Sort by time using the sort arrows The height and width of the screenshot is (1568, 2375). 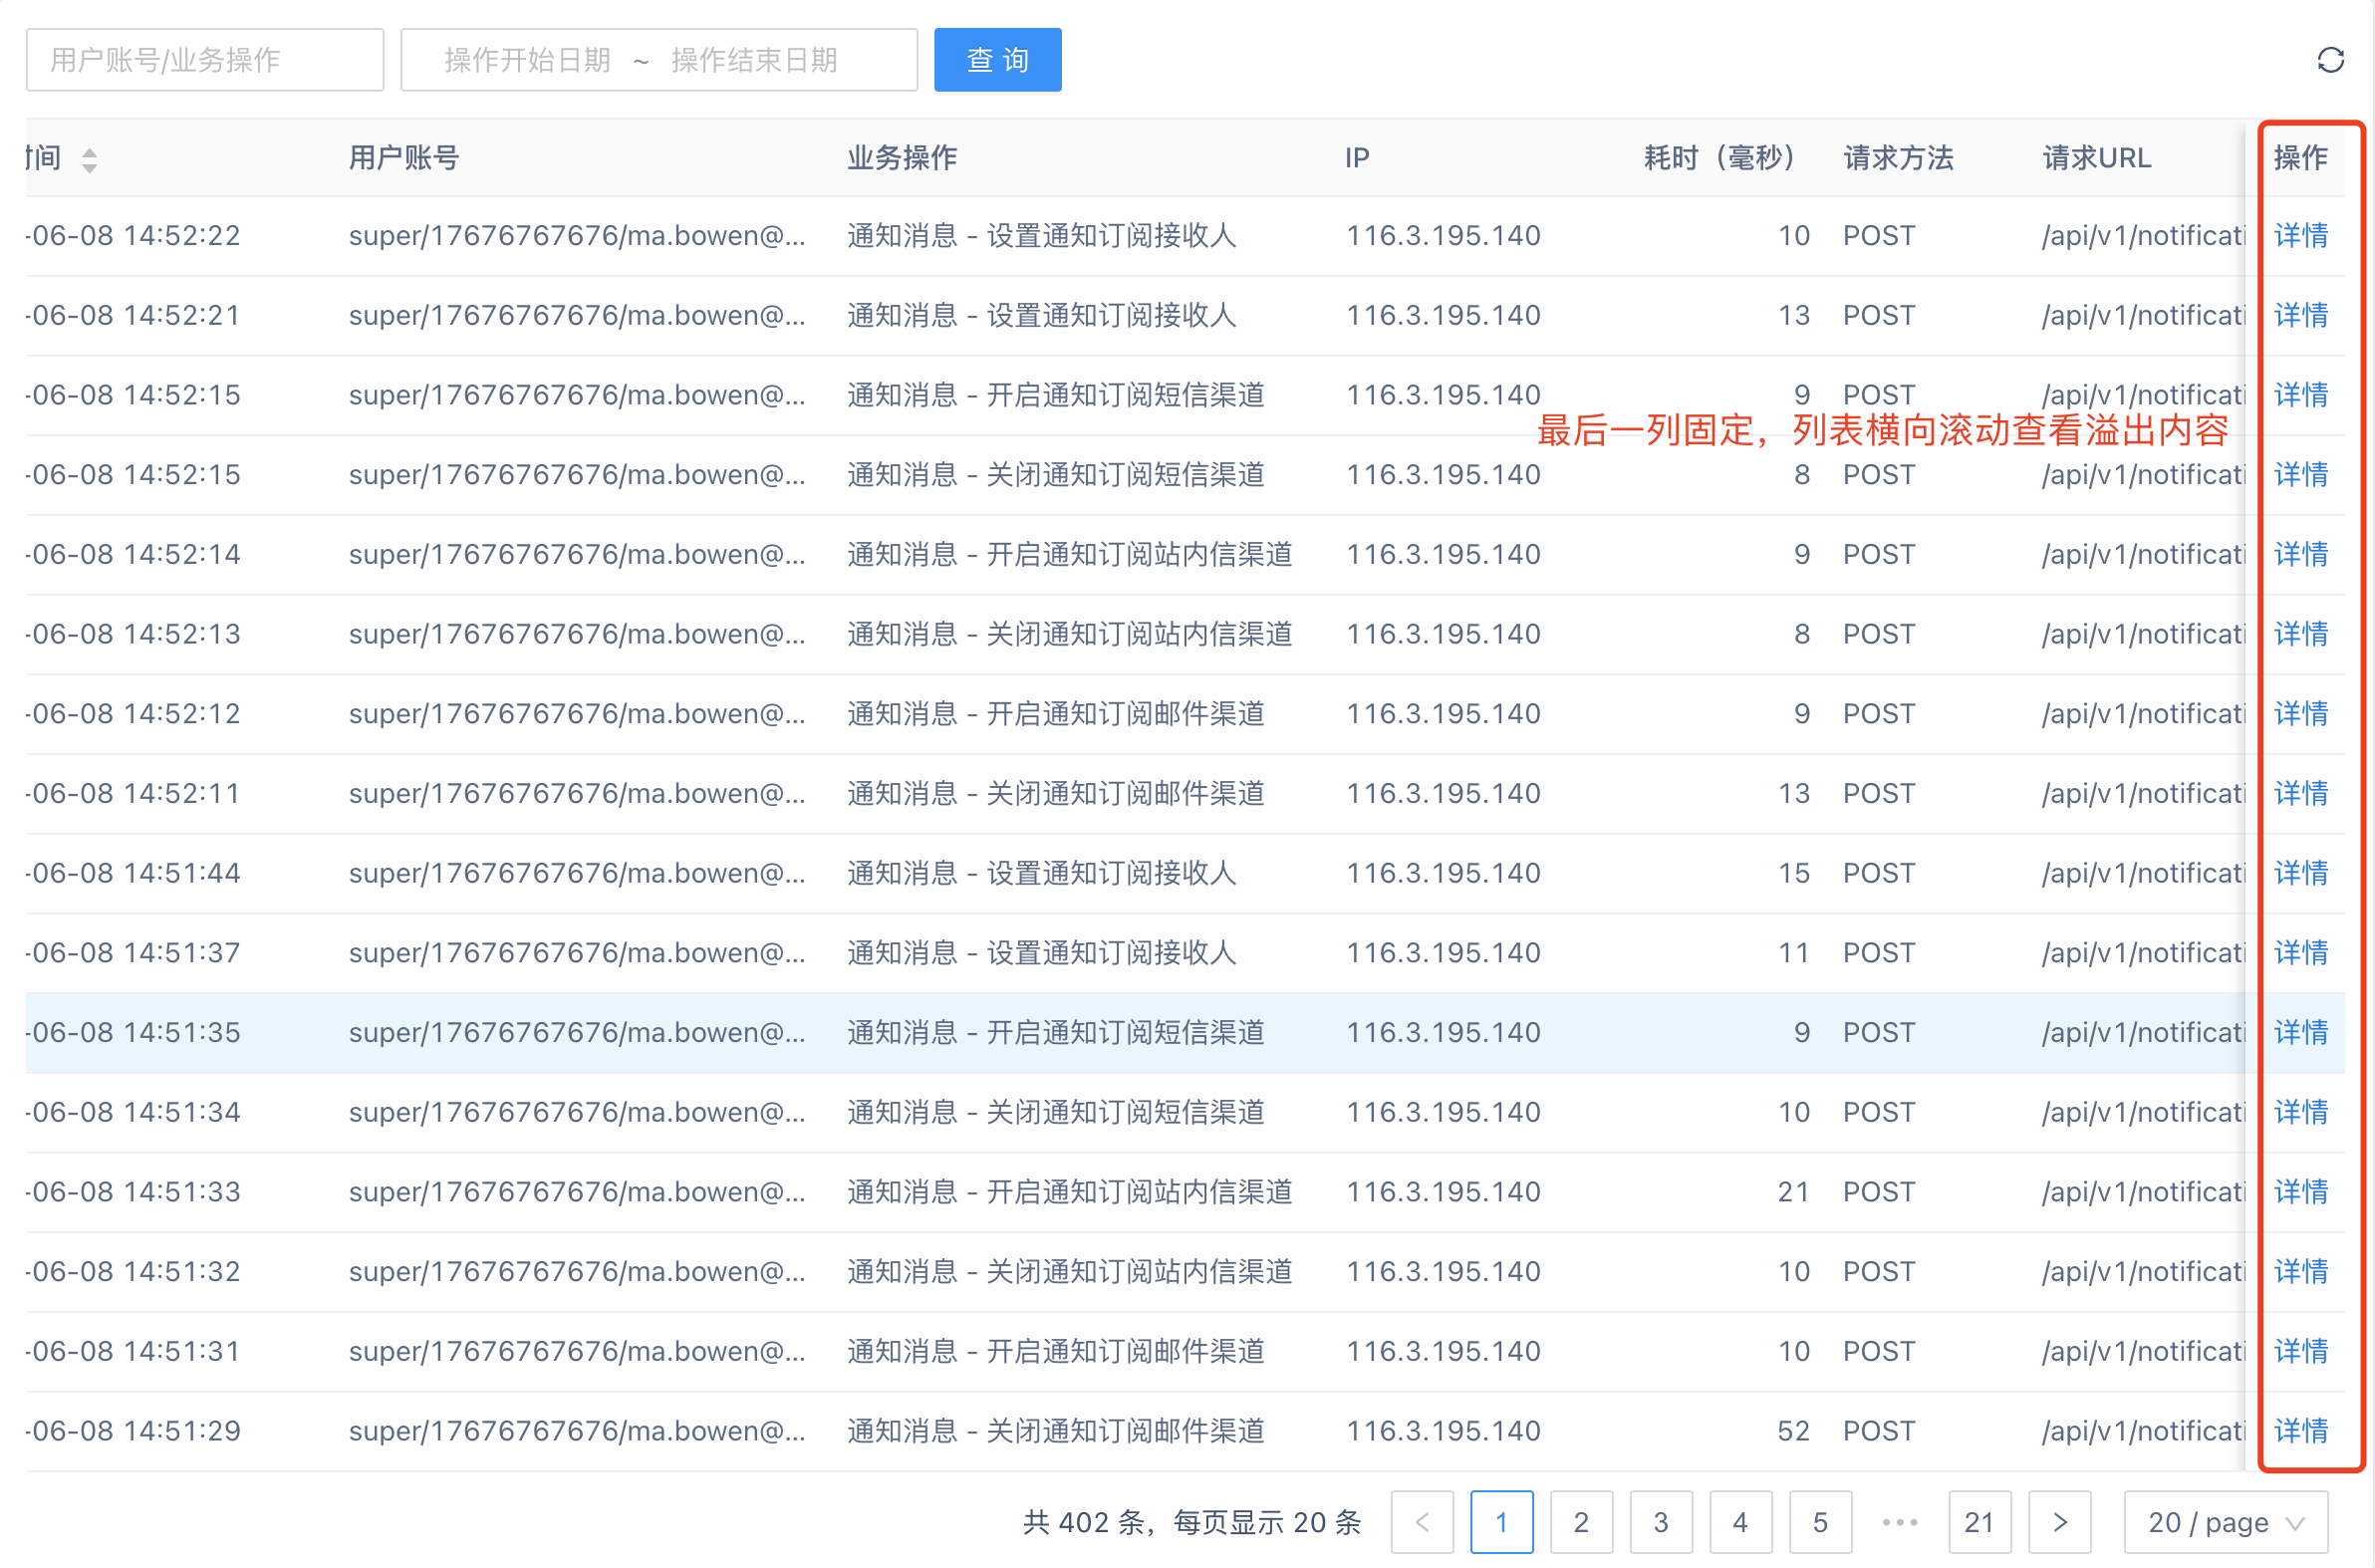coord(89,159)
